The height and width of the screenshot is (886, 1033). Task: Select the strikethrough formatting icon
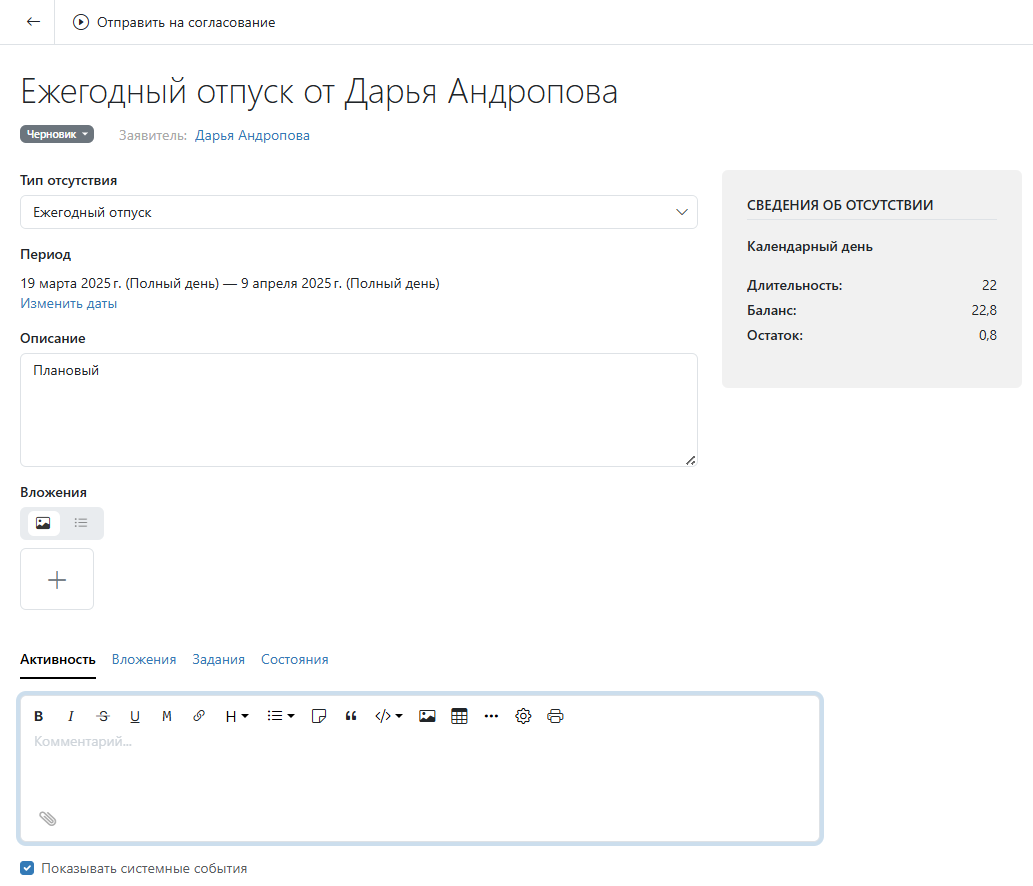point(102,716)
